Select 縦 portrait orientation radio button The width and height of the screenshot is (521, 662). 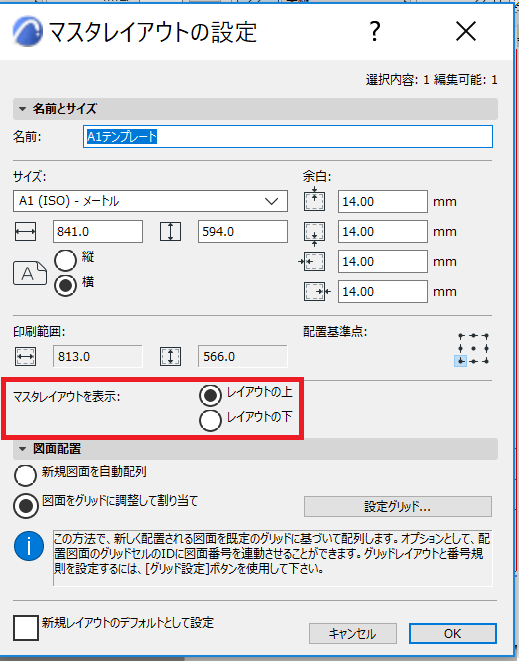point(65,260)
